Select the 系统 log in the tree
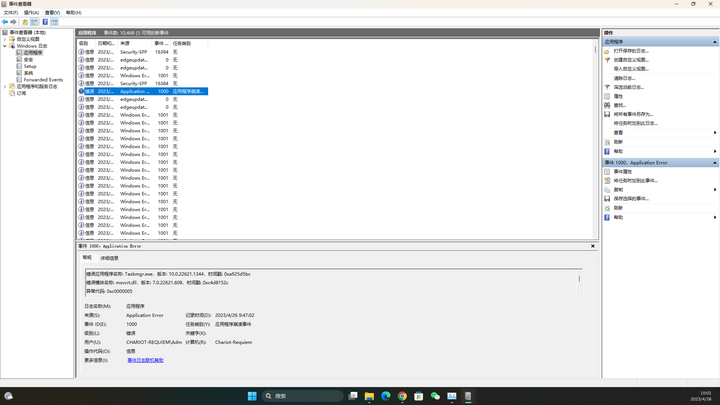Screen dimensions: 720x405 pos(28,73)
